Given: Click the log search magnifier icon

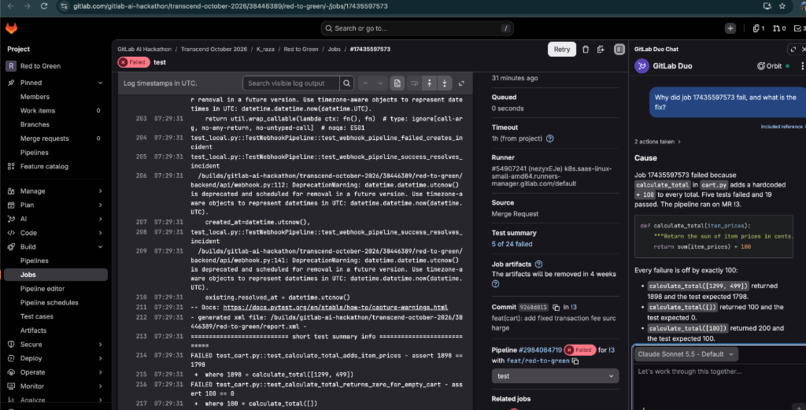Looking at the screenshot, I should pyautogui.click(x=347, y=83).
